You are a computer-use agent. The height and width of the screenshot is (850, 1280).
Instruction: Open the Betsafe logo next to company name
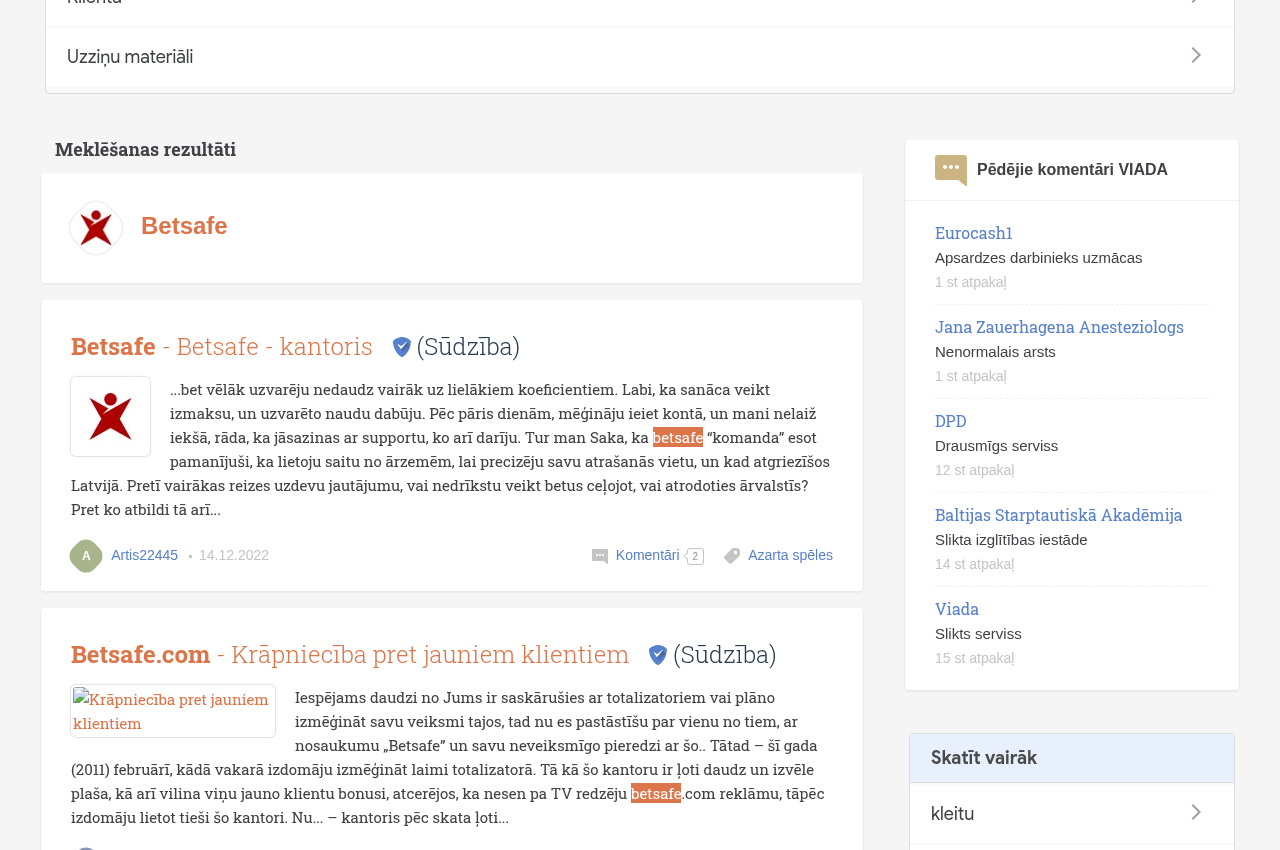pos(96,228)
